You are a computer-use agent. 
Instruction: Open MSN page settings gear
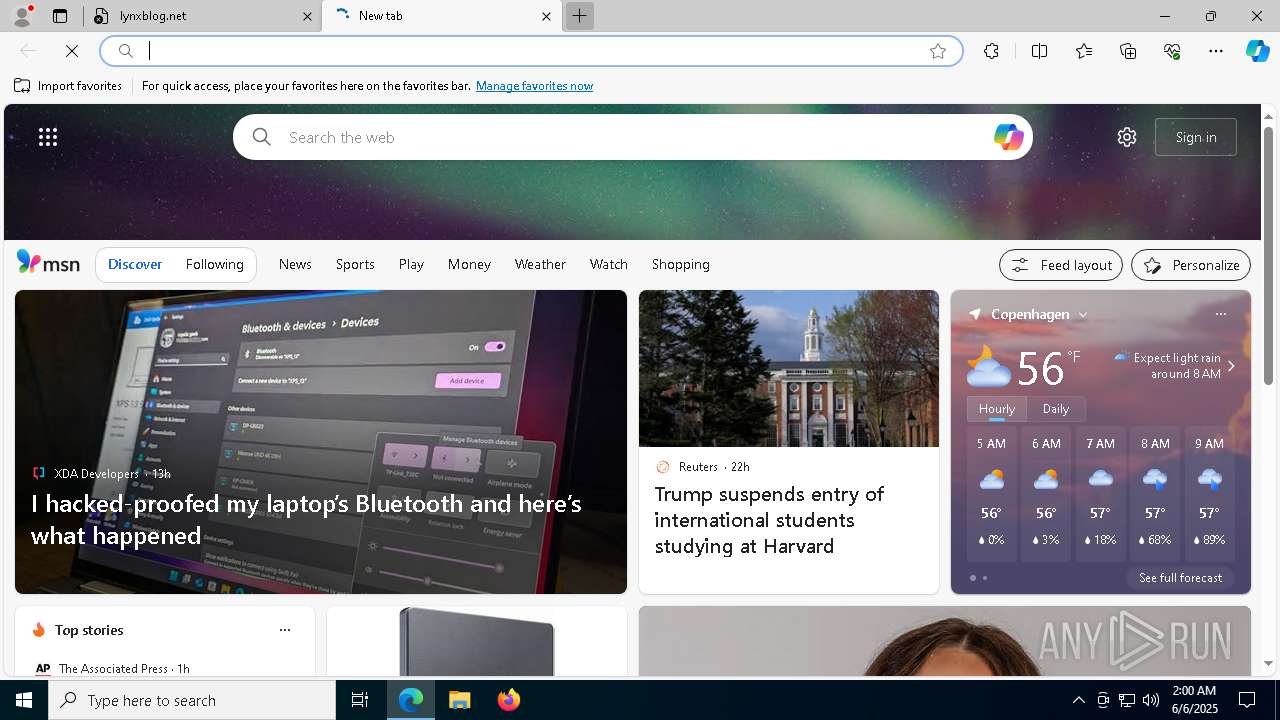click(1127, 137)
